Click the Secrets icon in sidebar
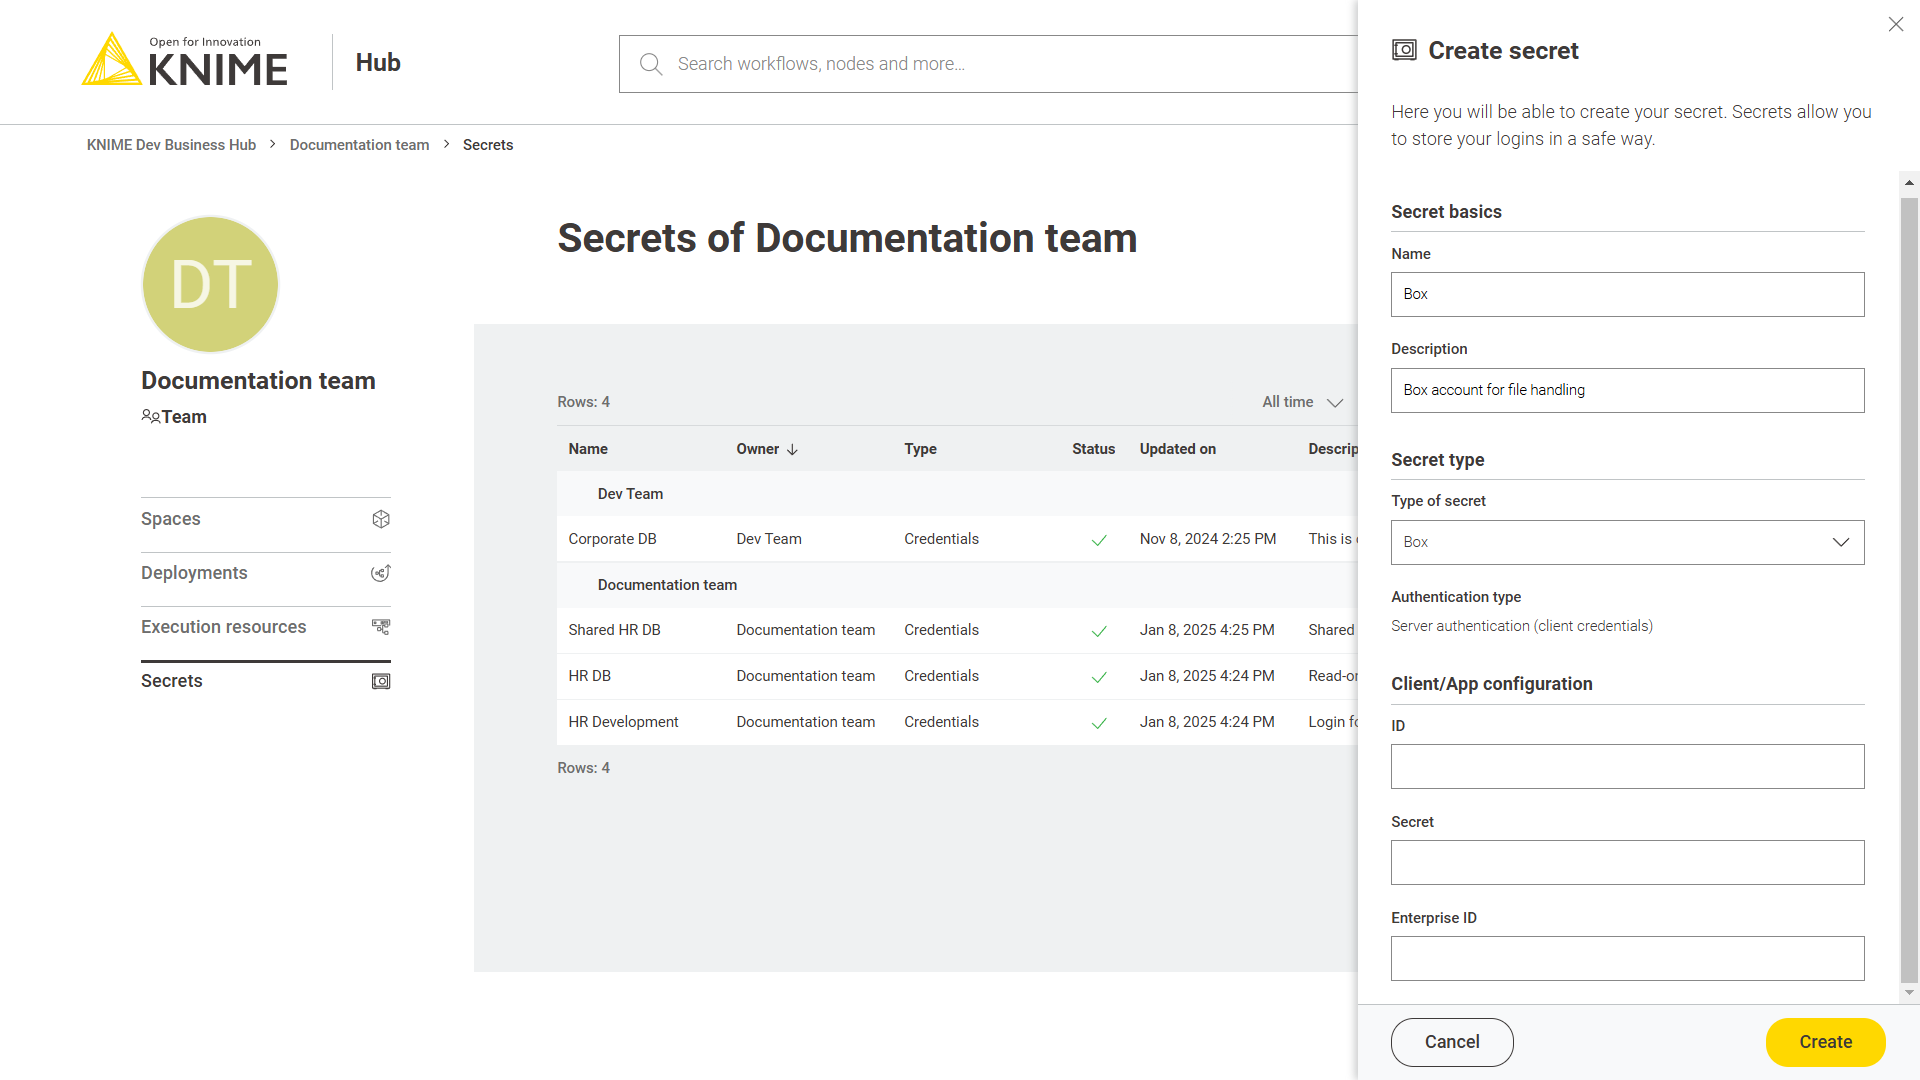1920x1080 pixels. tap(380, 679)
